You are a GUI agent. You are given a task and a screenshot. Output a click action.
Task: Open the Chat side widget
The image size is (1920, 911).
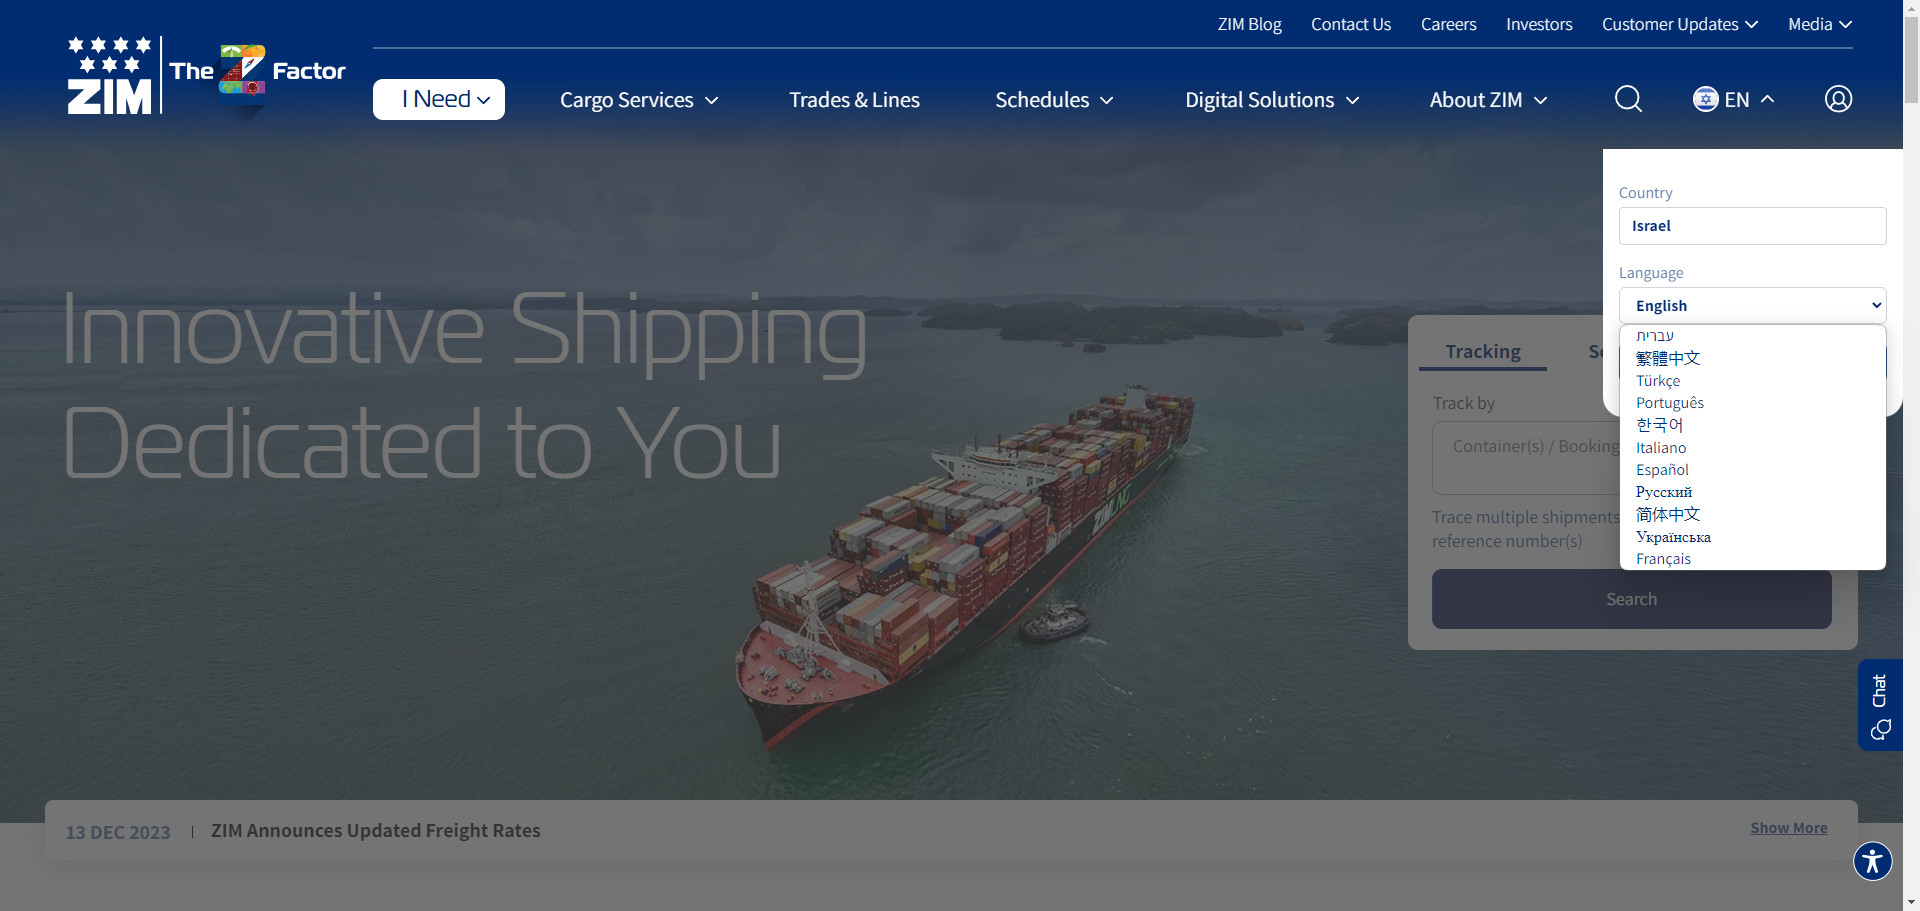point(1880,705)
